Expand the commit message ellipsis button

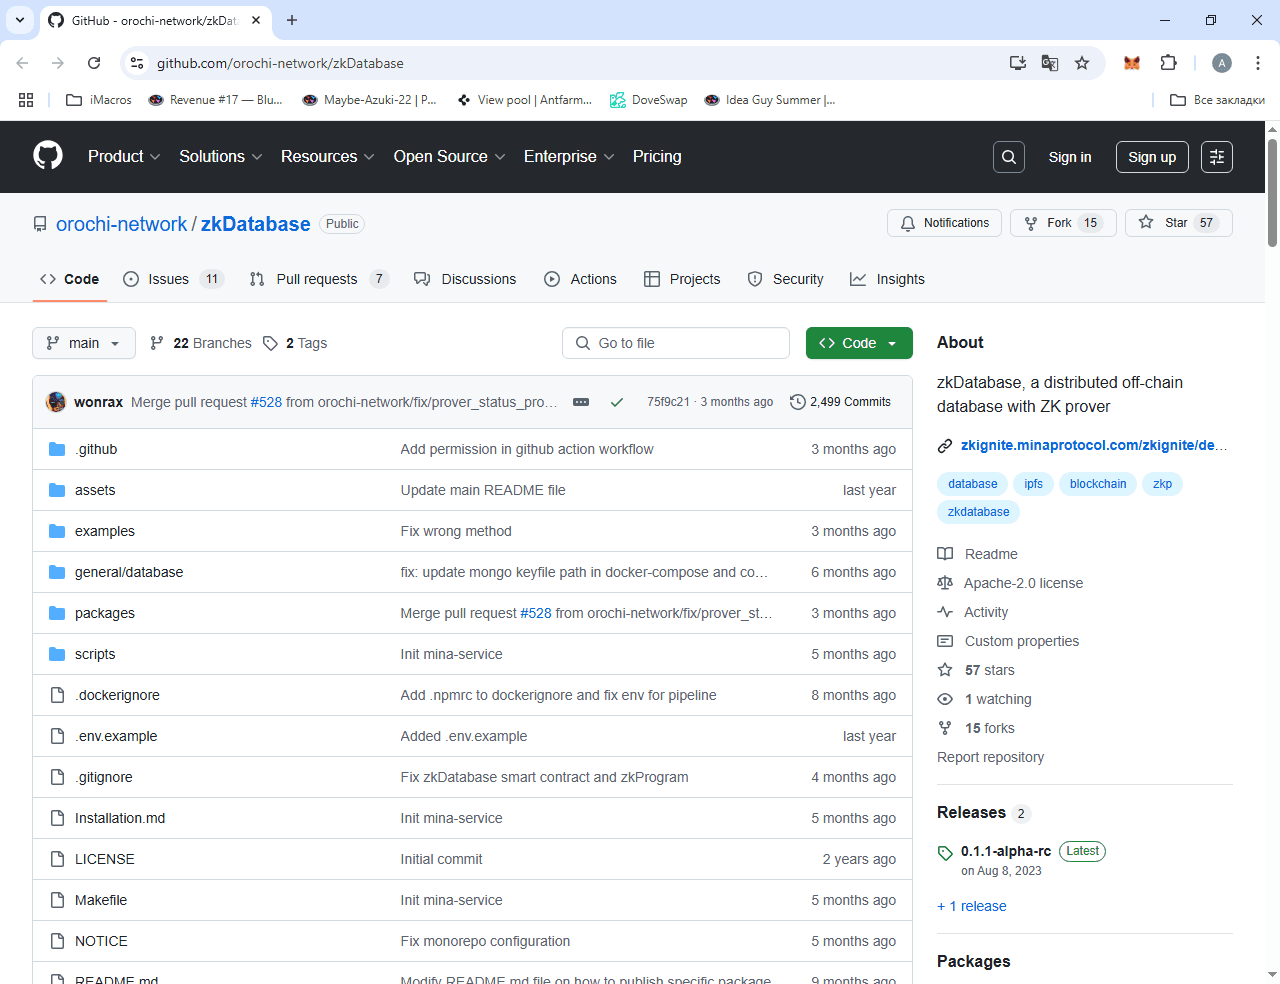[x=581, y=402]
